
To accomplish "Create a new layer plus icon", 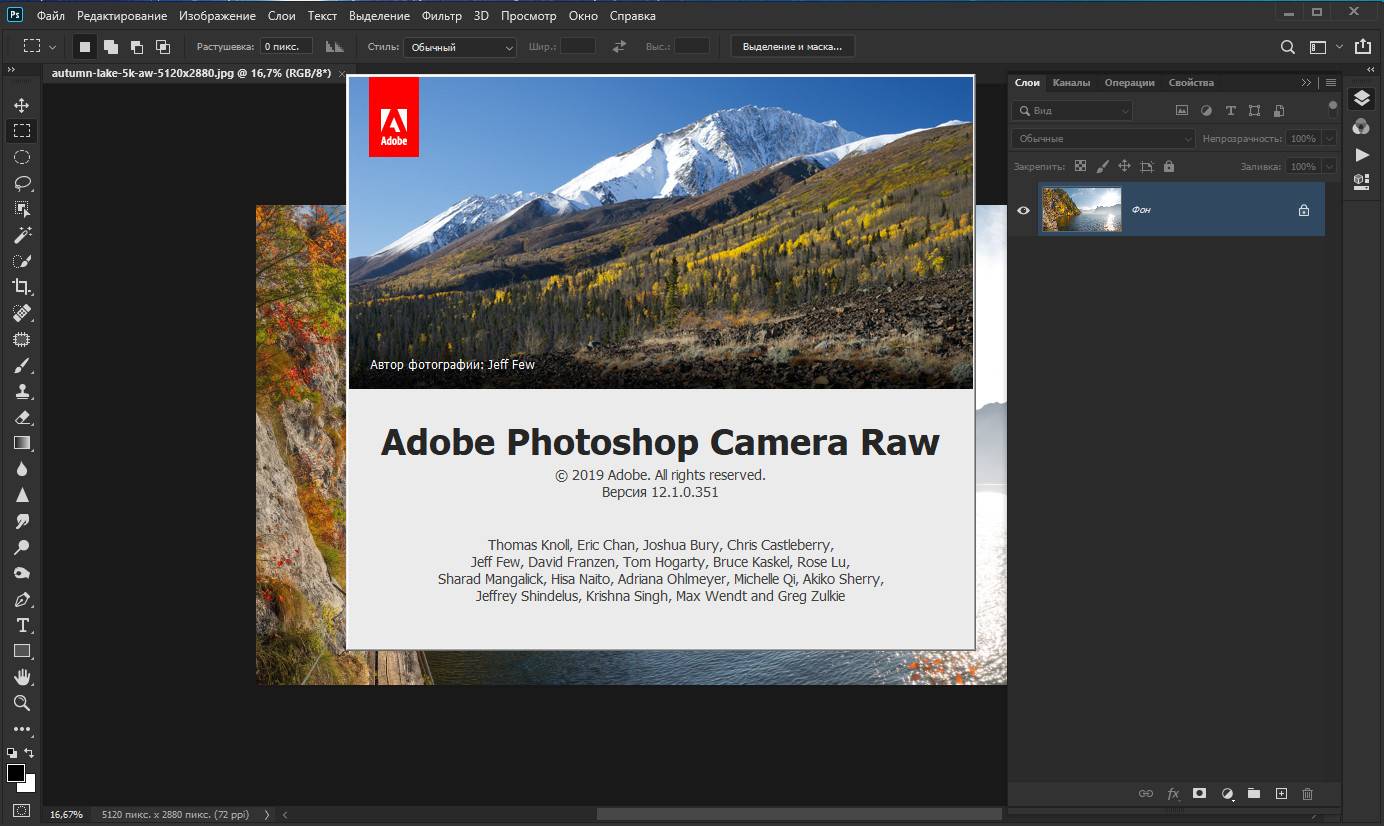I will 1281,794.
